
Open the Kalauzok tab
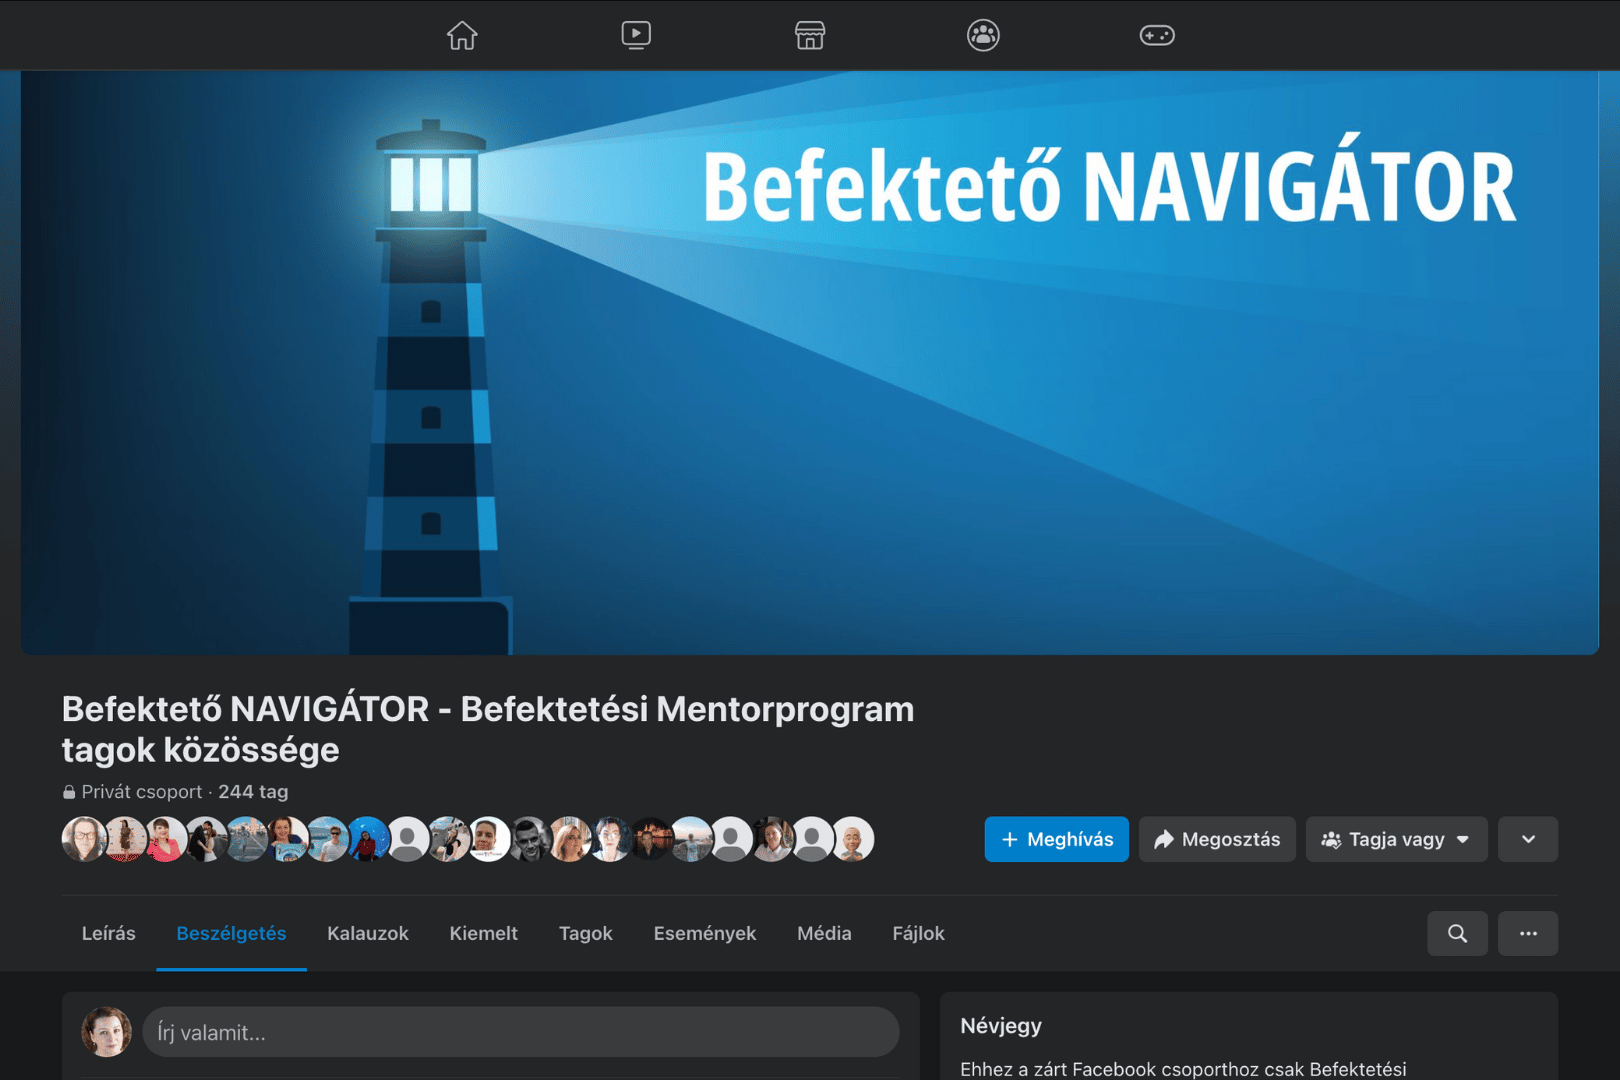click(367, 933)
